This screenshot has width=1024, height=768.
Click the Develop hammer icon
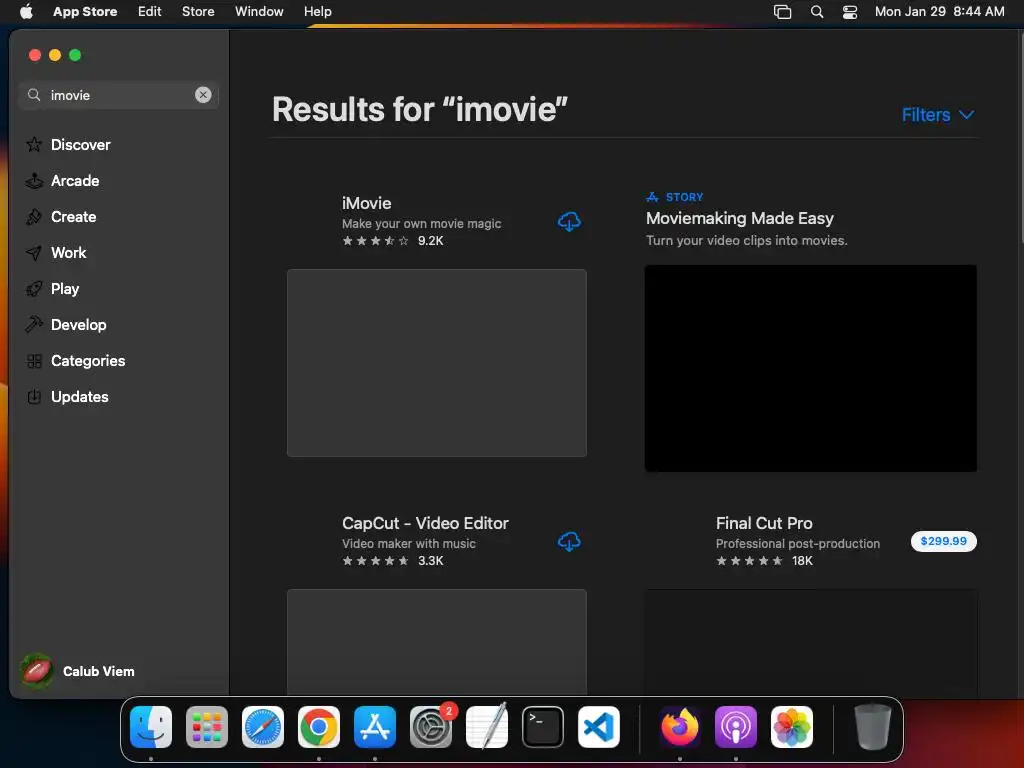click(34, 324)
